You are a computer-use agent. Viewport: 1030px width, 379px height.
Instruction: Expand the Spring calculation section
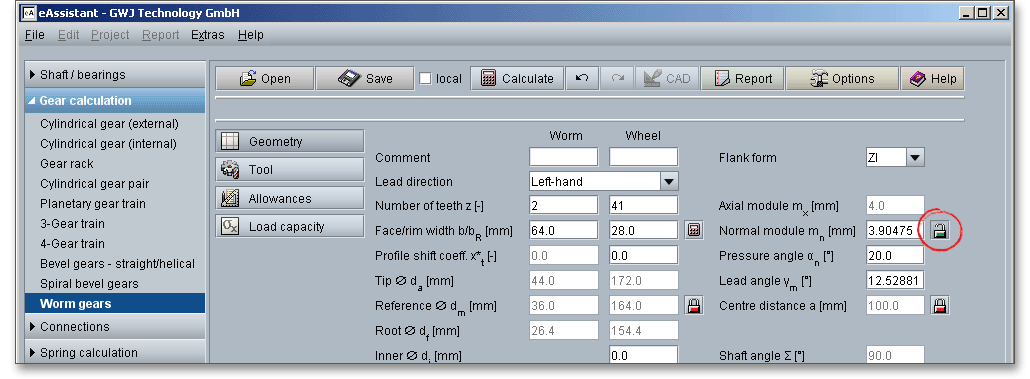tap(115, 353)
